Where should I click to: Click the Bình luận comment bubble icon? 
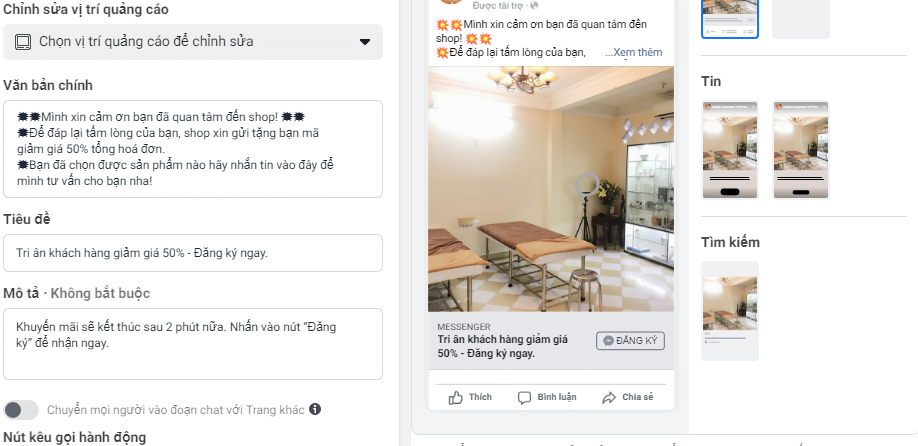pos(525,397)
